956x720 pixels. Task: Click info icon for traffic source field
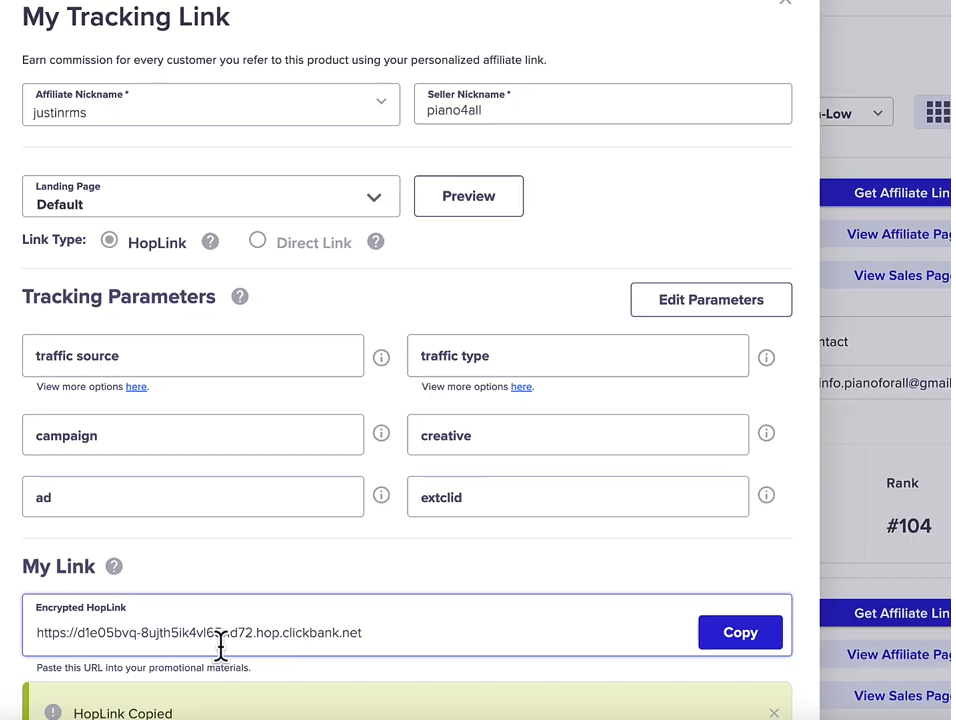(x=381, y=357)
